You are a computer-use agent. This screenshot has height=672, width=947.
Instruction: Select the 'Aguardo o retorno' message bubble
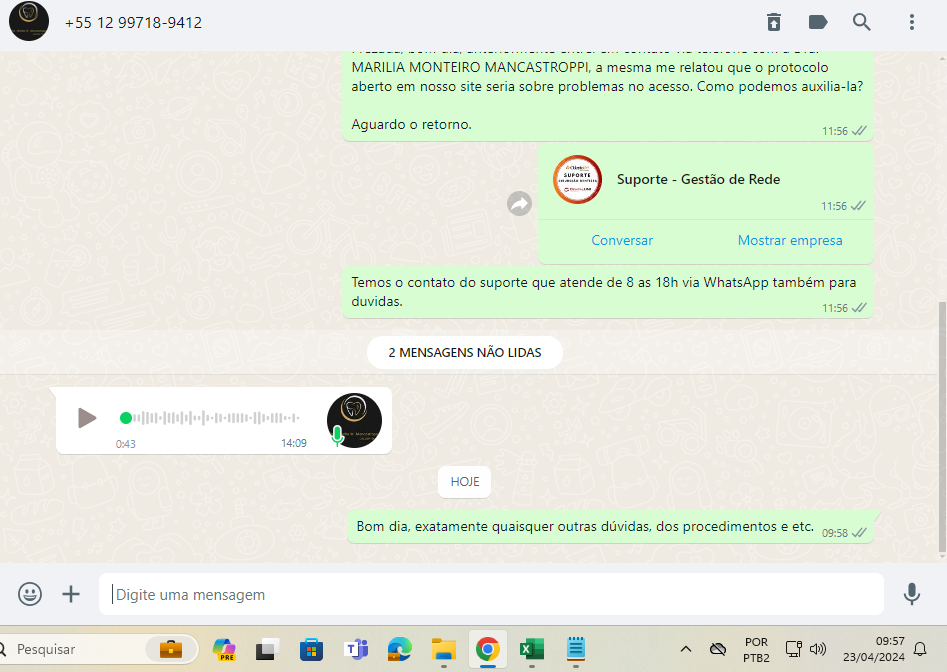click(x=608, y=97)
